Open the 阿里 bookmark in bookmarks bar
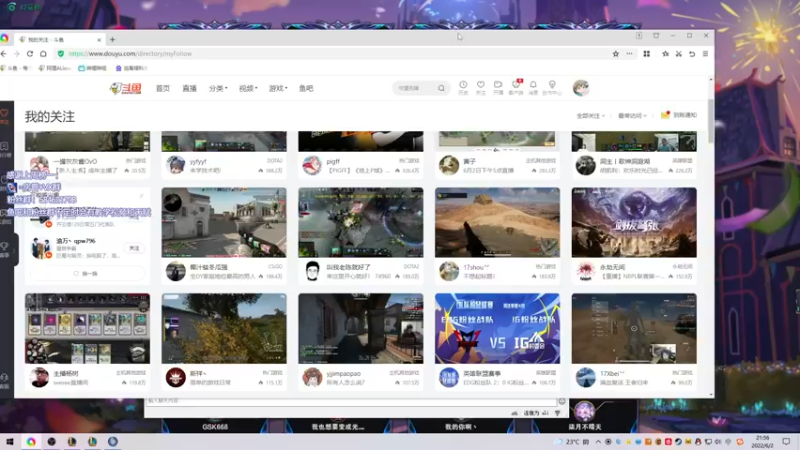Screen dimensions: 800x450 click(x=55, y=68)
